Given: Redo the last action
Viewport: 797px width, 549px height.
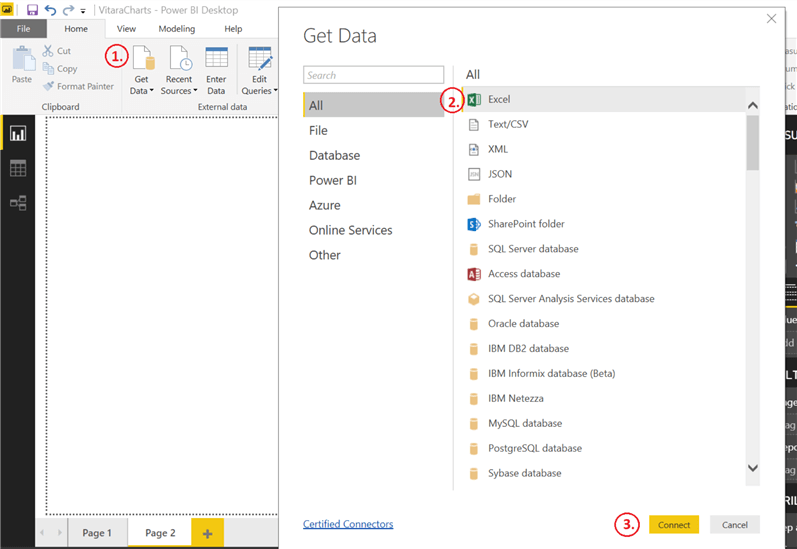Looking at the screenshot, I should (x=68, y=10).
